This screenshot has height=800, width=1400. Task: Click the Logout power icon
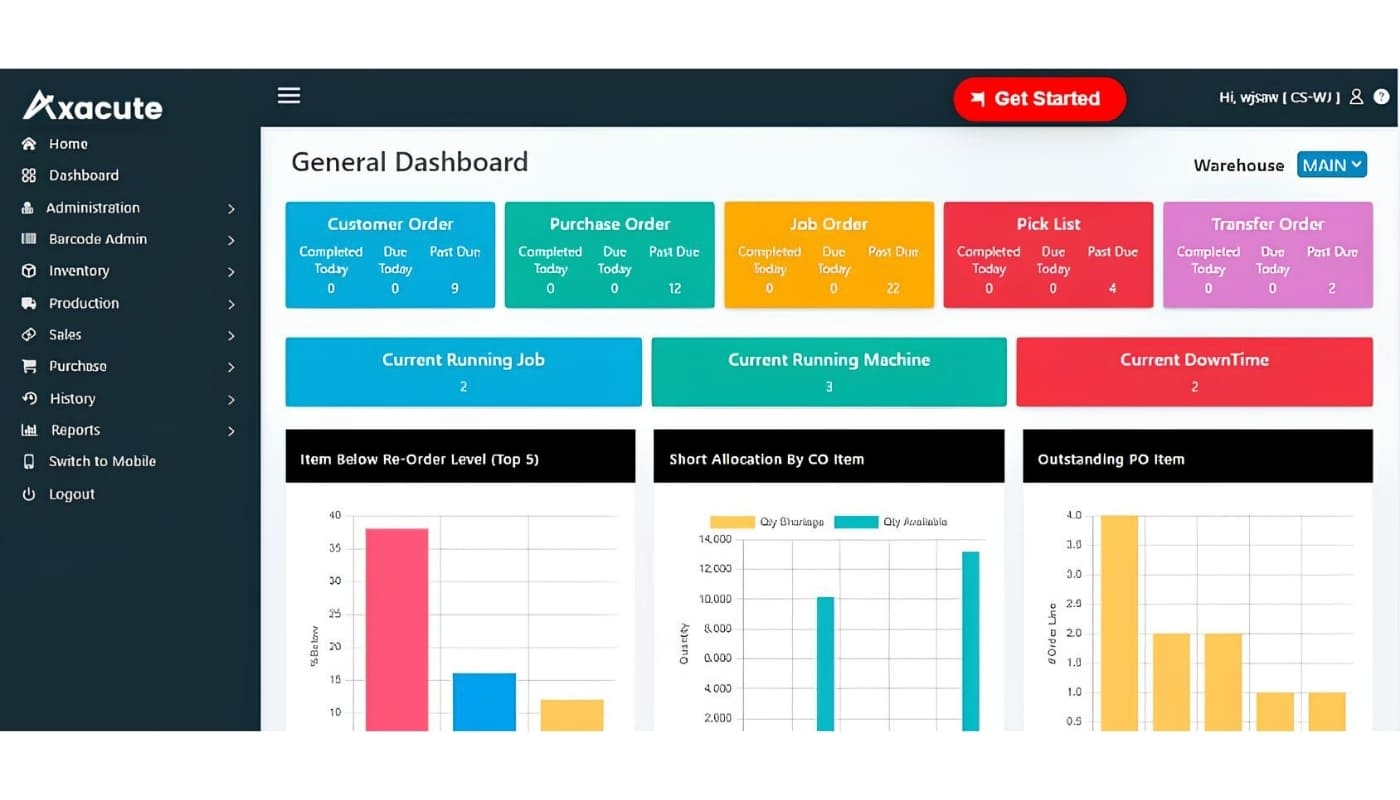pos(29,494)
